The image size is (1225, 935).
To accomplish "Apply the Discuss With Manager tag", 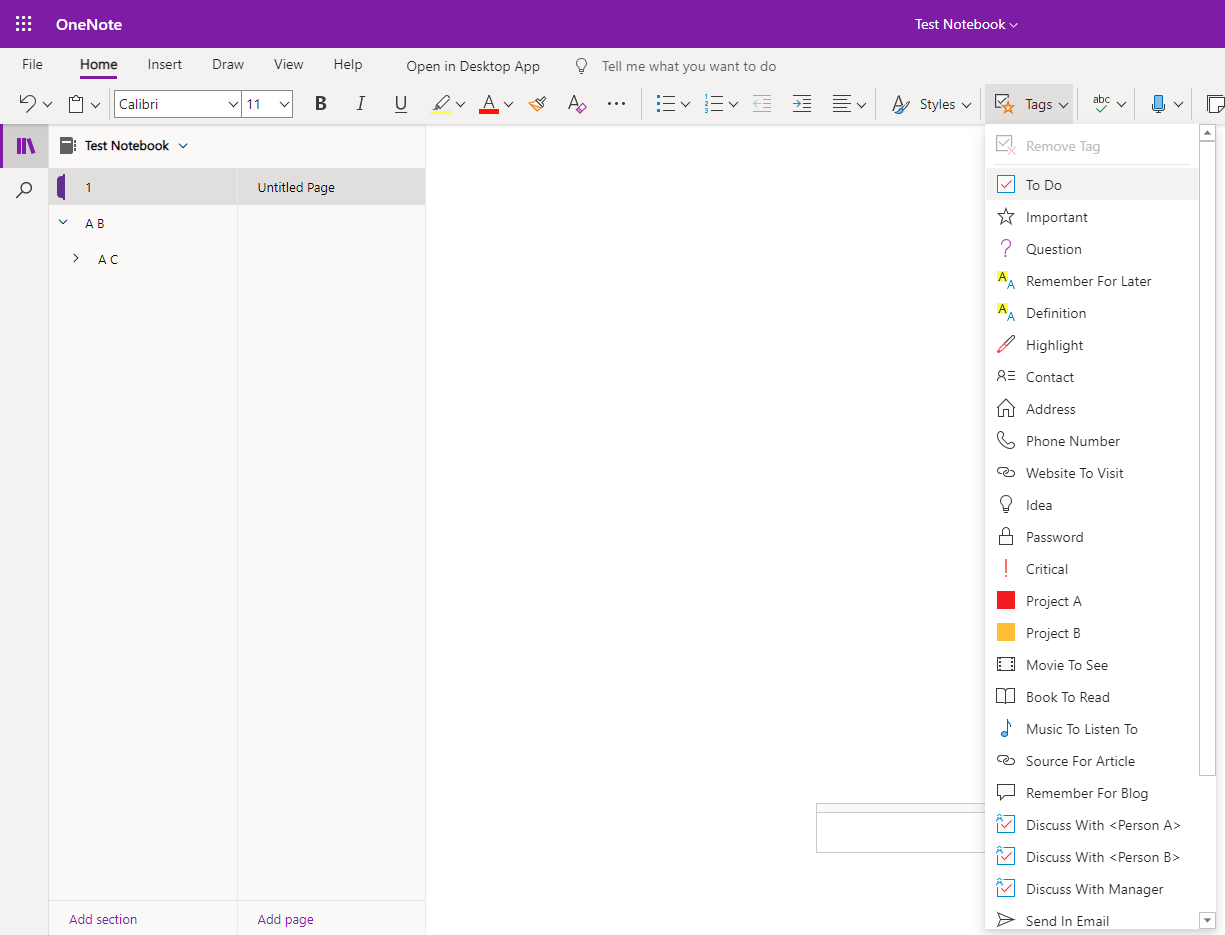I will pos(1092,889).
